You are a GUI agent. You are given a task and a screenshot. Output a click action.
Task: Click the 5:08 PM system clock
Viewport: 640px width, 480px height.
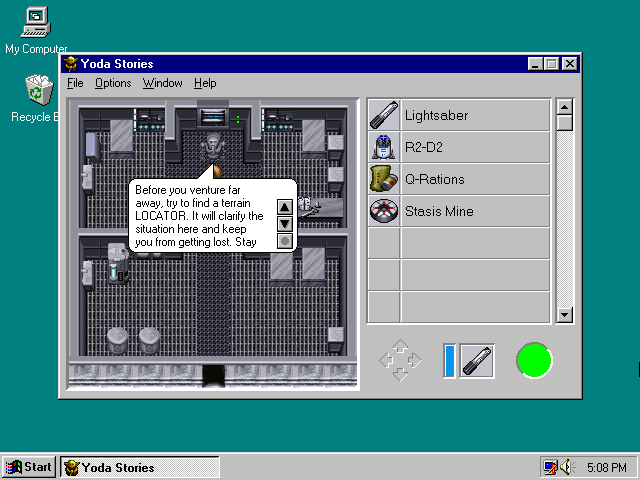click(x=607, y=467)
